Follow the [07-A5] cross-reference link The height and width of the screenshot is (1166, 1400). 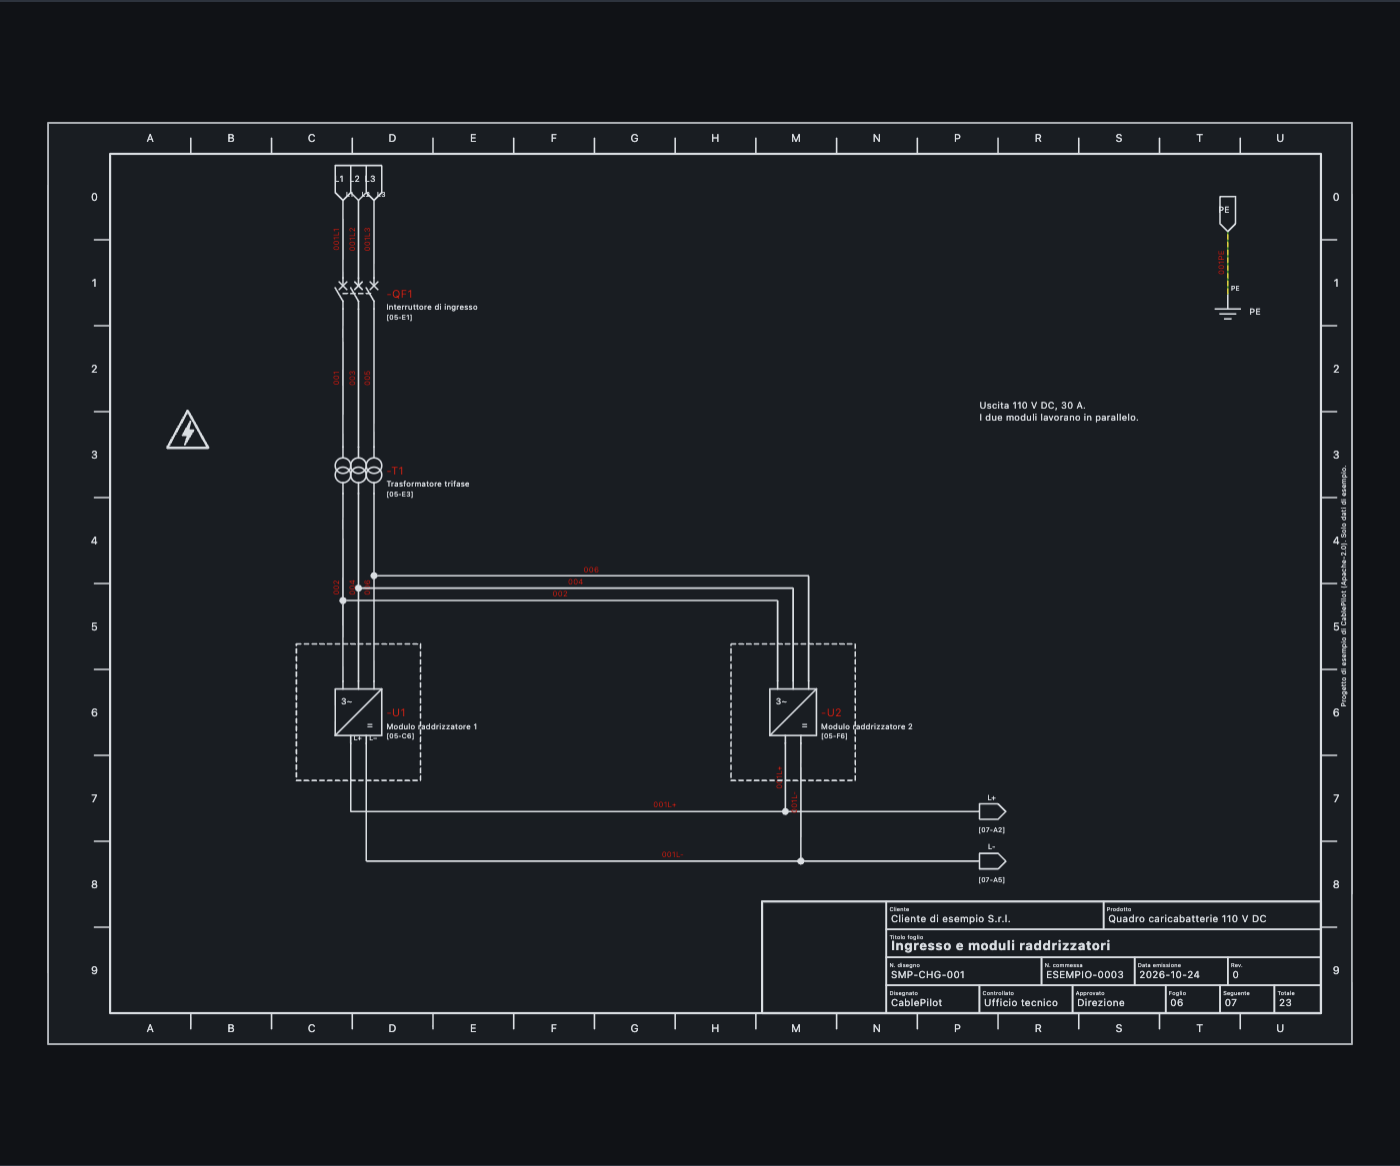pyautogui.click(x=992, y=880)
